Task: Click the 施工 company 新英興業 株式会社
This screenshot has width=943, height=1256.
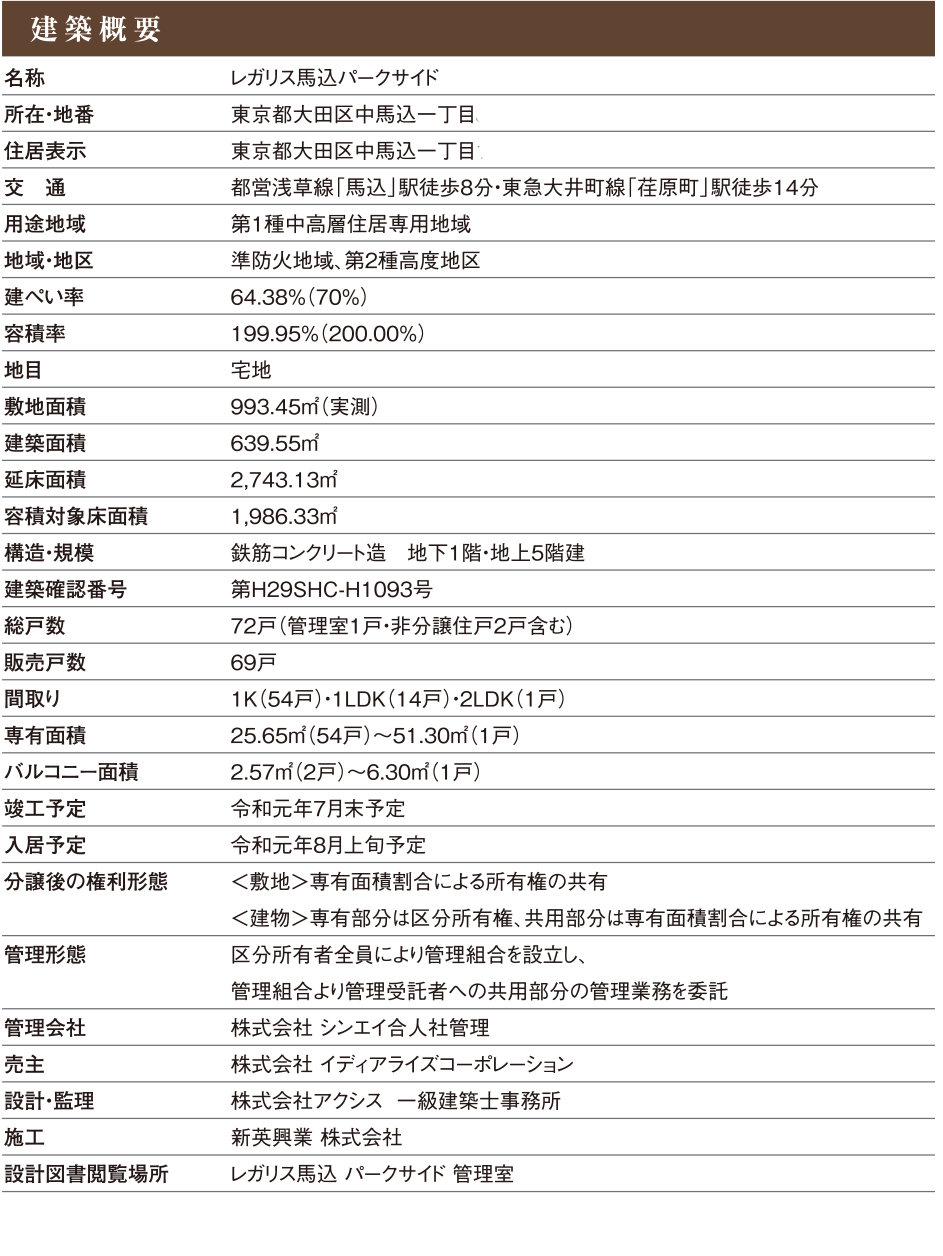Action: pos(316,1138)
